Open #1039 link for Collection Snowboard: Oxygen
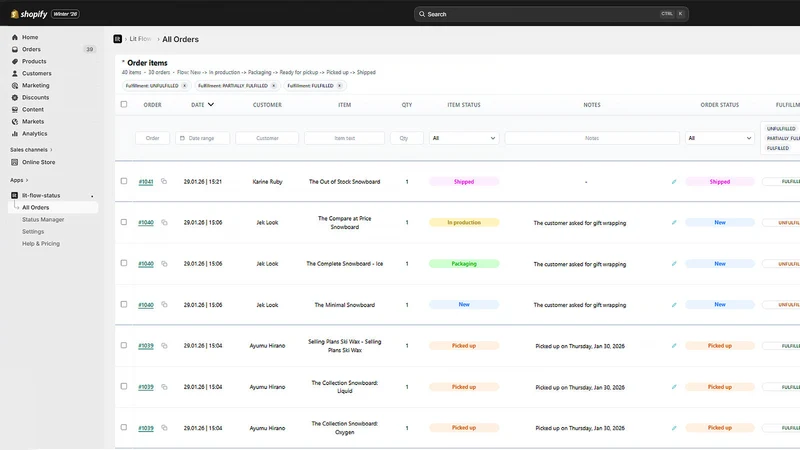 [x=146, y=428]
